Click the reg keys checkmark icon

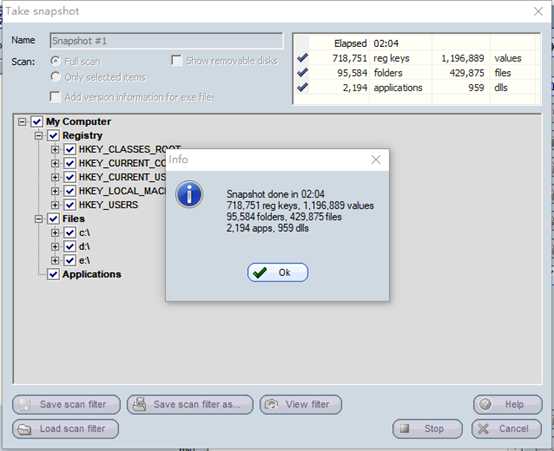click(302, 58)
